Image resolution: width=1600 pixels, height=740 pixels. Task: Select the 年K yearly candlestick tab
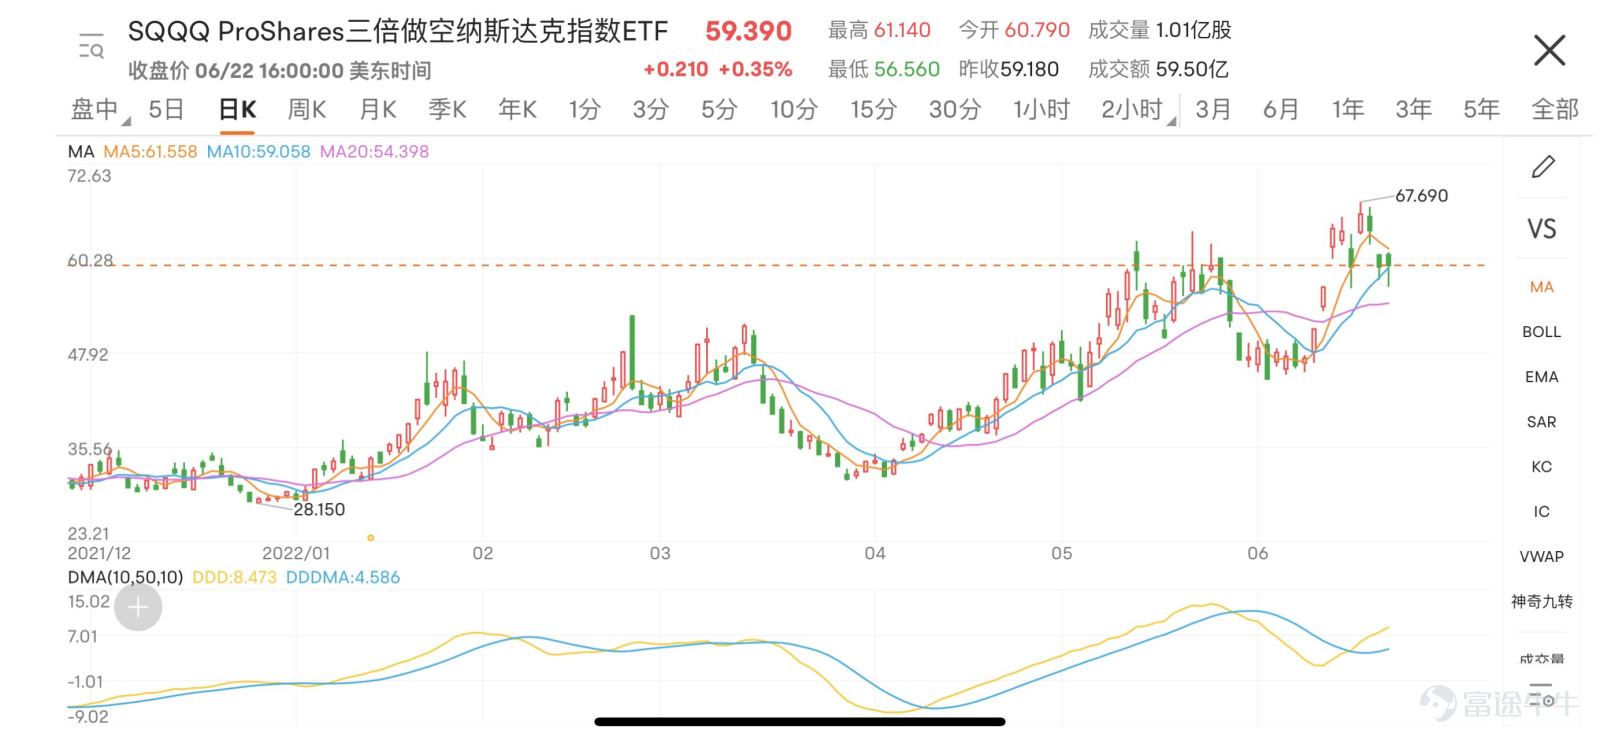(x=518, y=109)
